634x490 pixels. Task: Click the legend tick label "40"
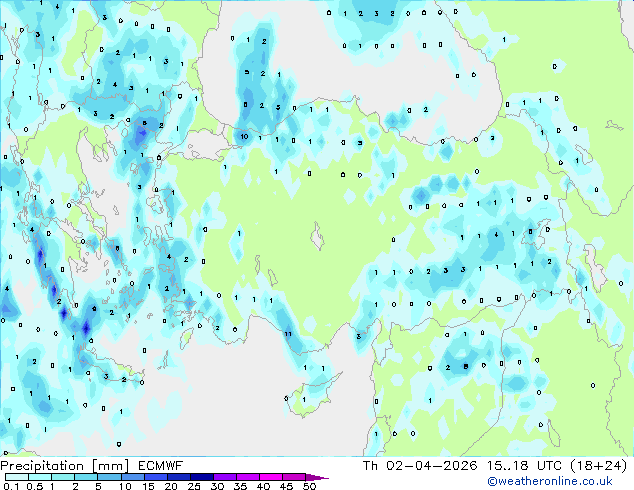263,486
